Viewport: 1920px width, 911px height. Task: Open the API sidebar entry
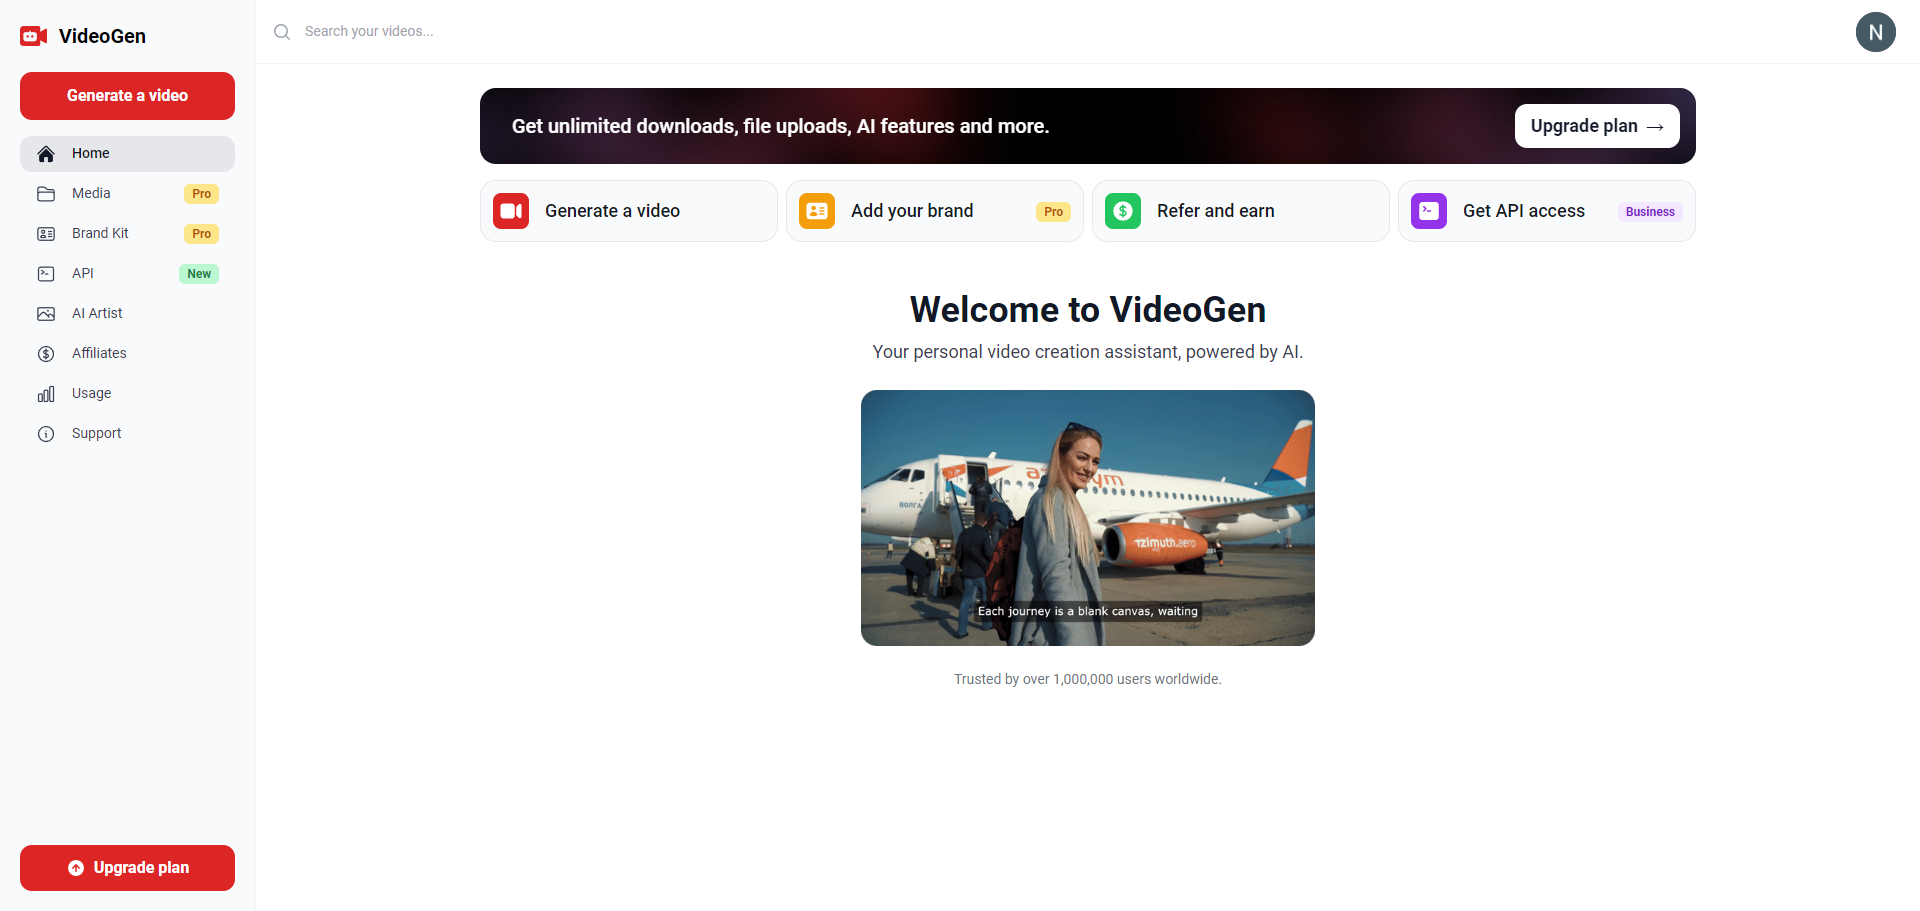[127, 274]
